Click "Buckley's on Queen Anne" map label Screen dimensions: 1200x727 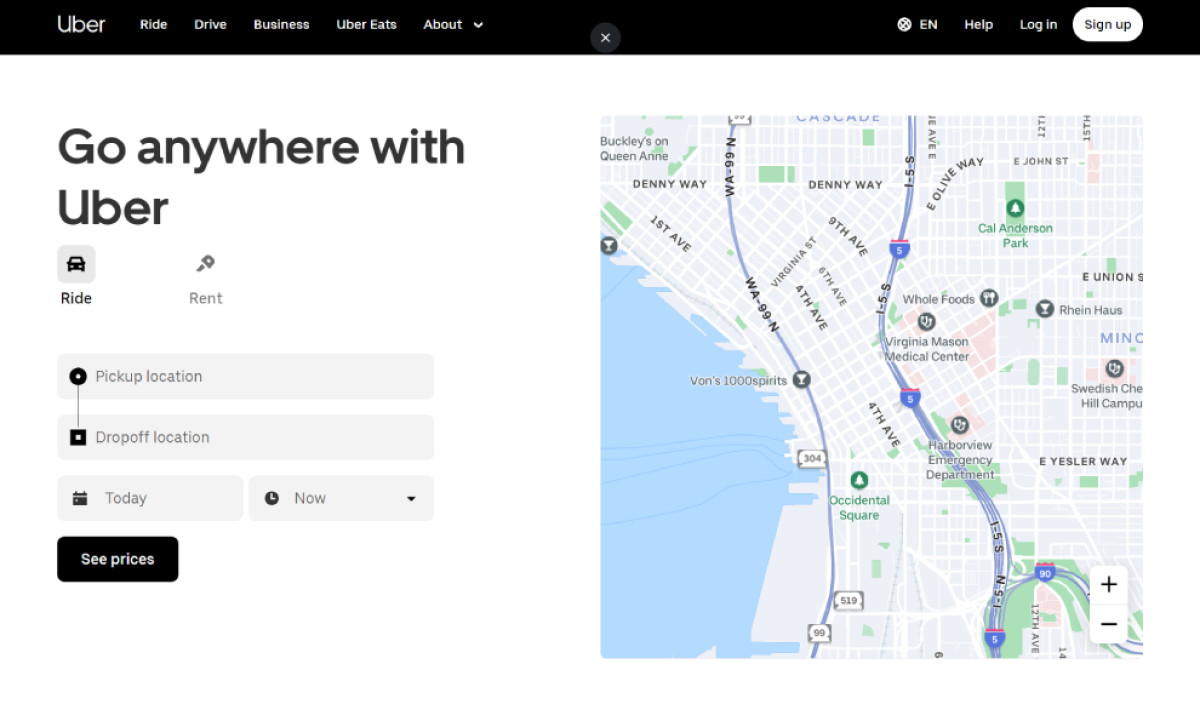(634, 149)
